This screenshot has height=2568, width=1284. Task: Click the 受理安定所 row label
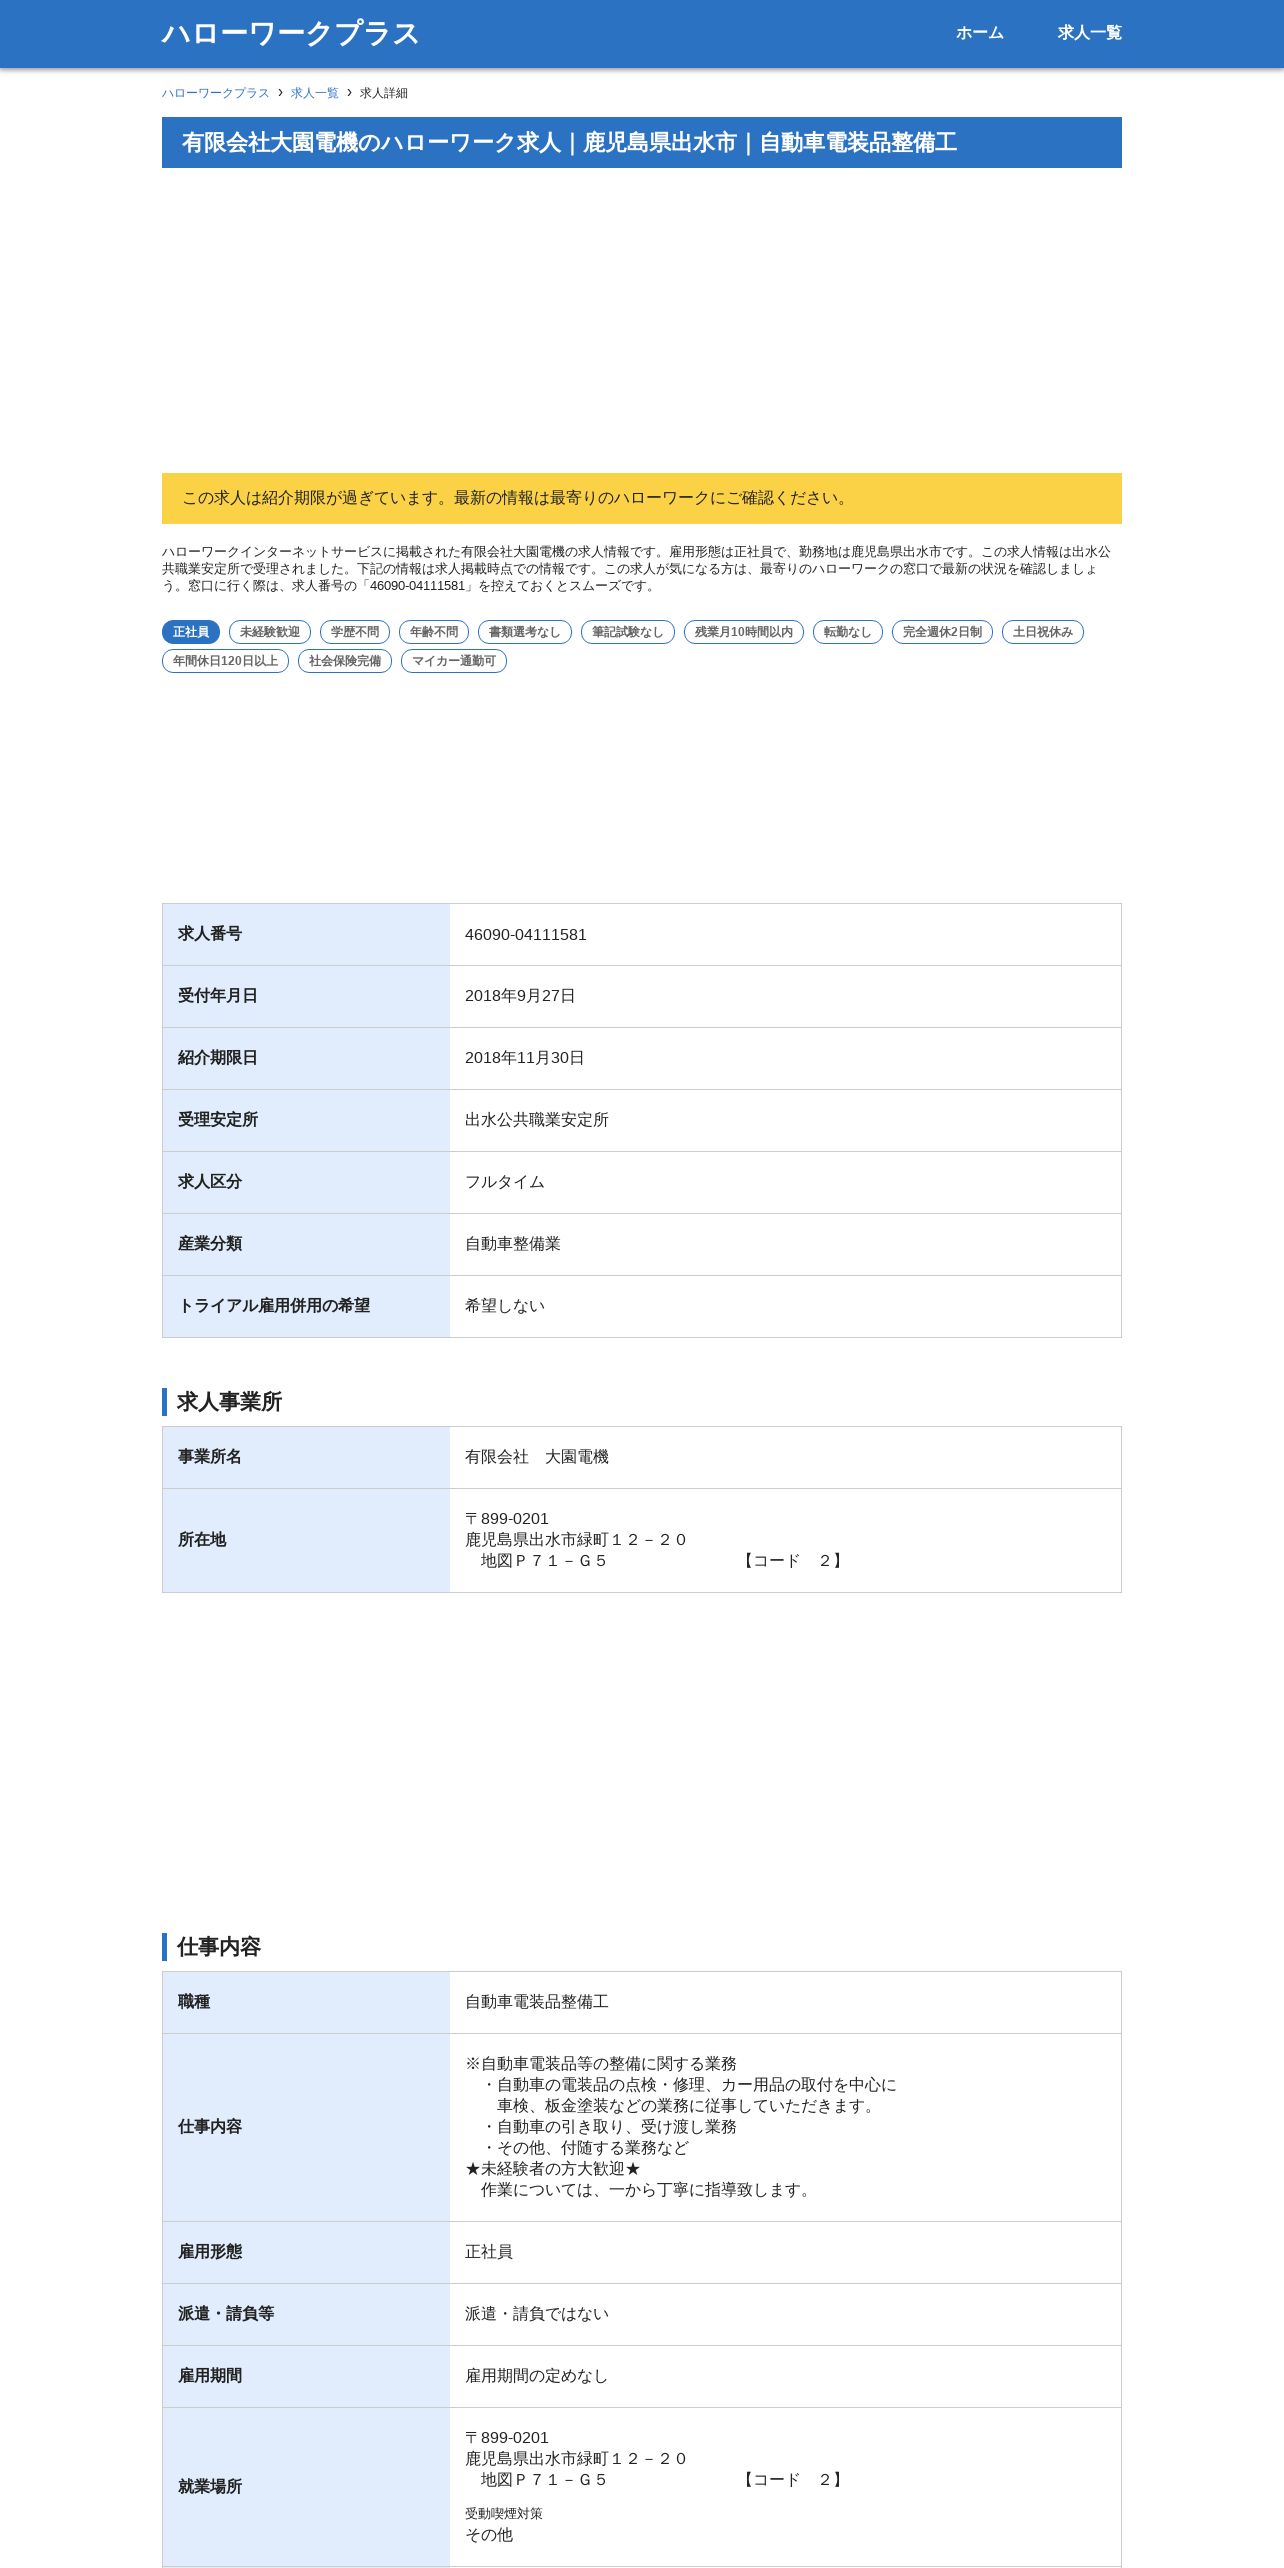[x=218, y=1120]
